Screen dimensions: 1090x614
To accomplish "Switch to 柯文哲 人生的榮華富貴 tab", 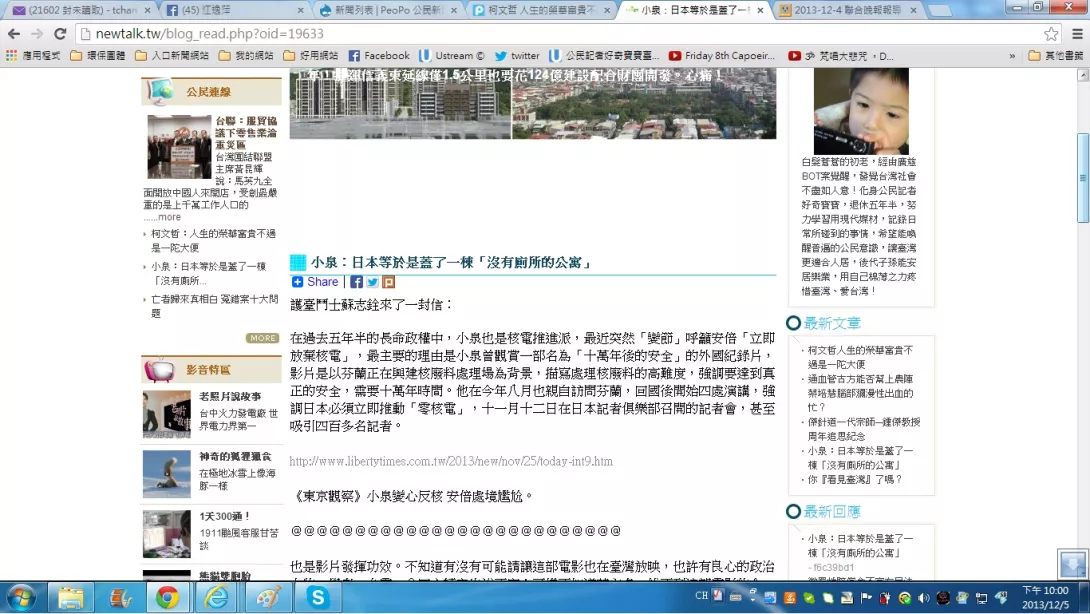I will 540,10.
